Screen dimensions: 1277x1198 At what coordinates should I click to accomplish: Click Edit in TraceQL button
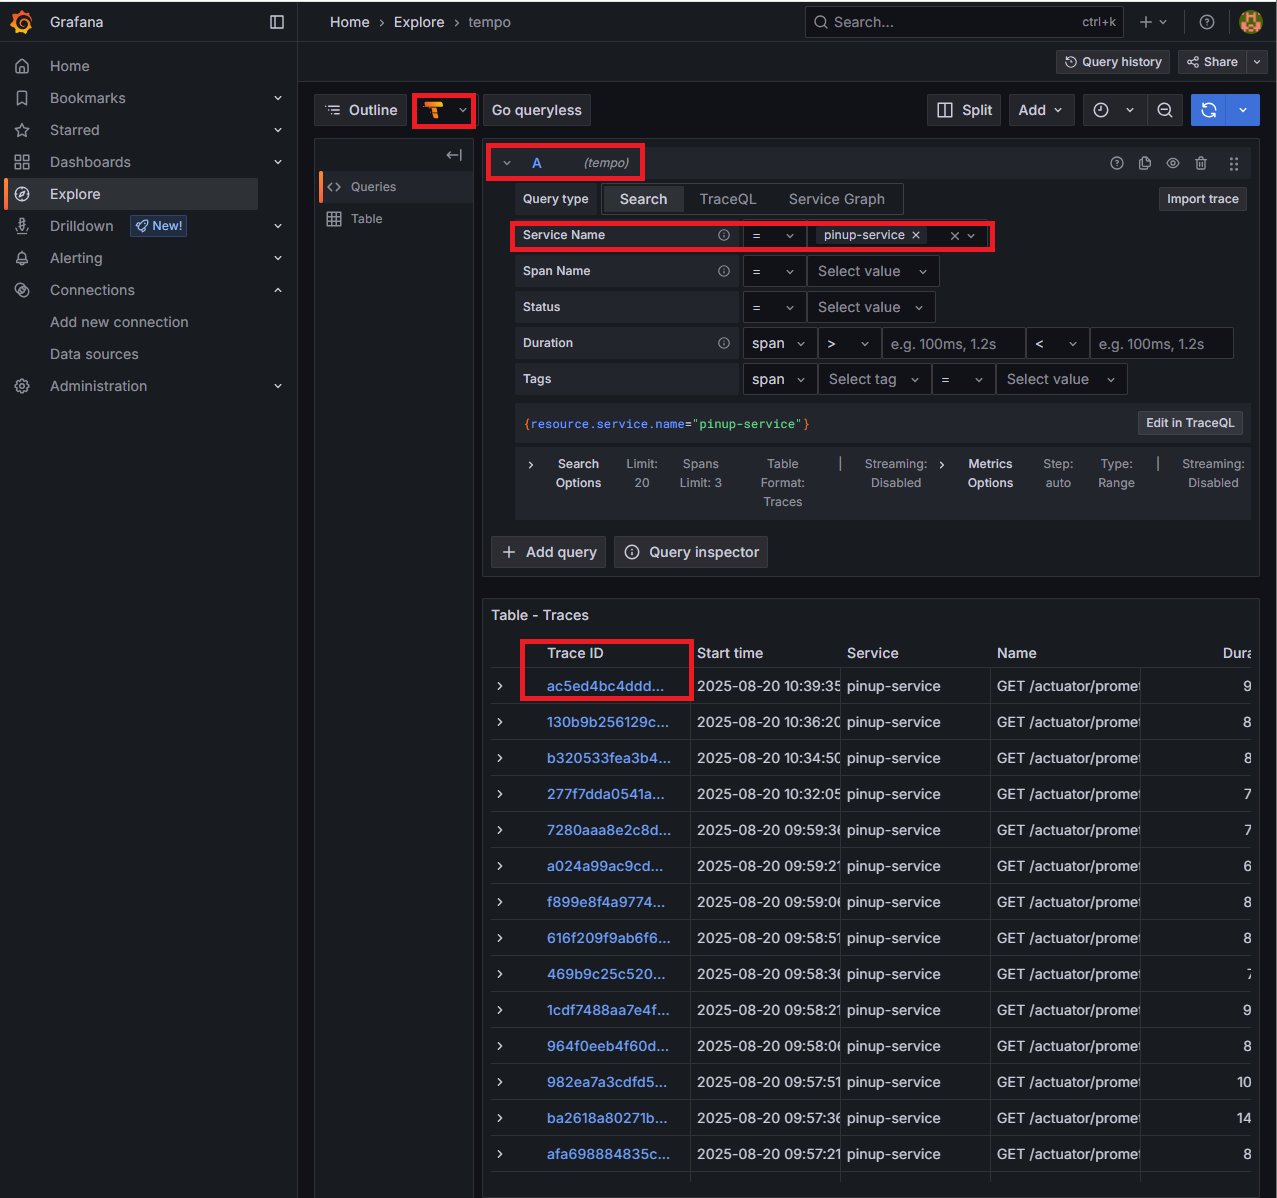[1190, 423]
